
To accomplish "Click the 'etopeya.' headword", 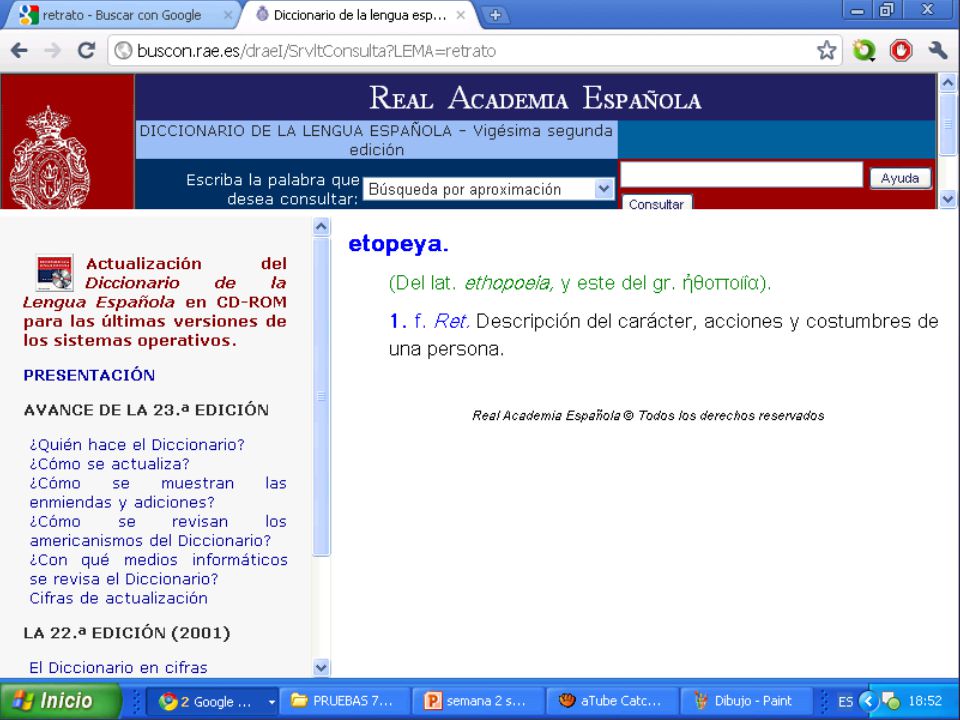I will [x=399, y=244].
